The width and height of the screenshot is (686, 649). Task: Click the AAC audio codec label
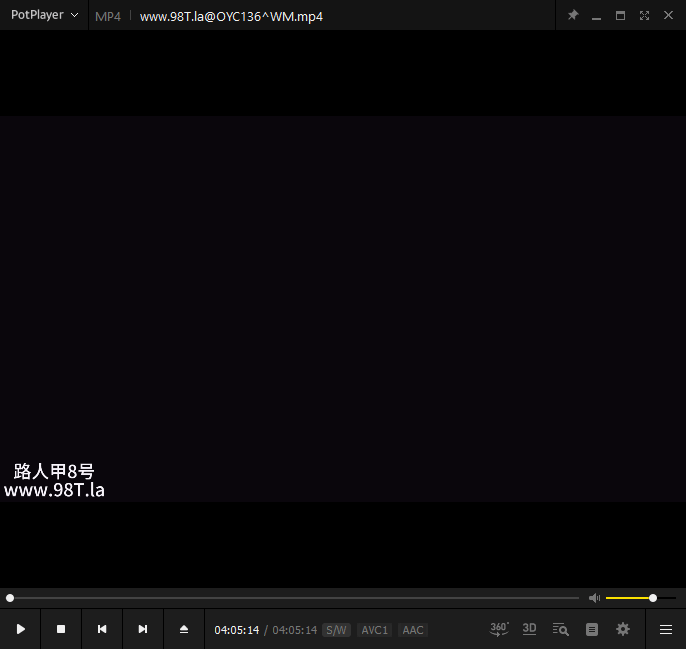[x=413, y=630]
